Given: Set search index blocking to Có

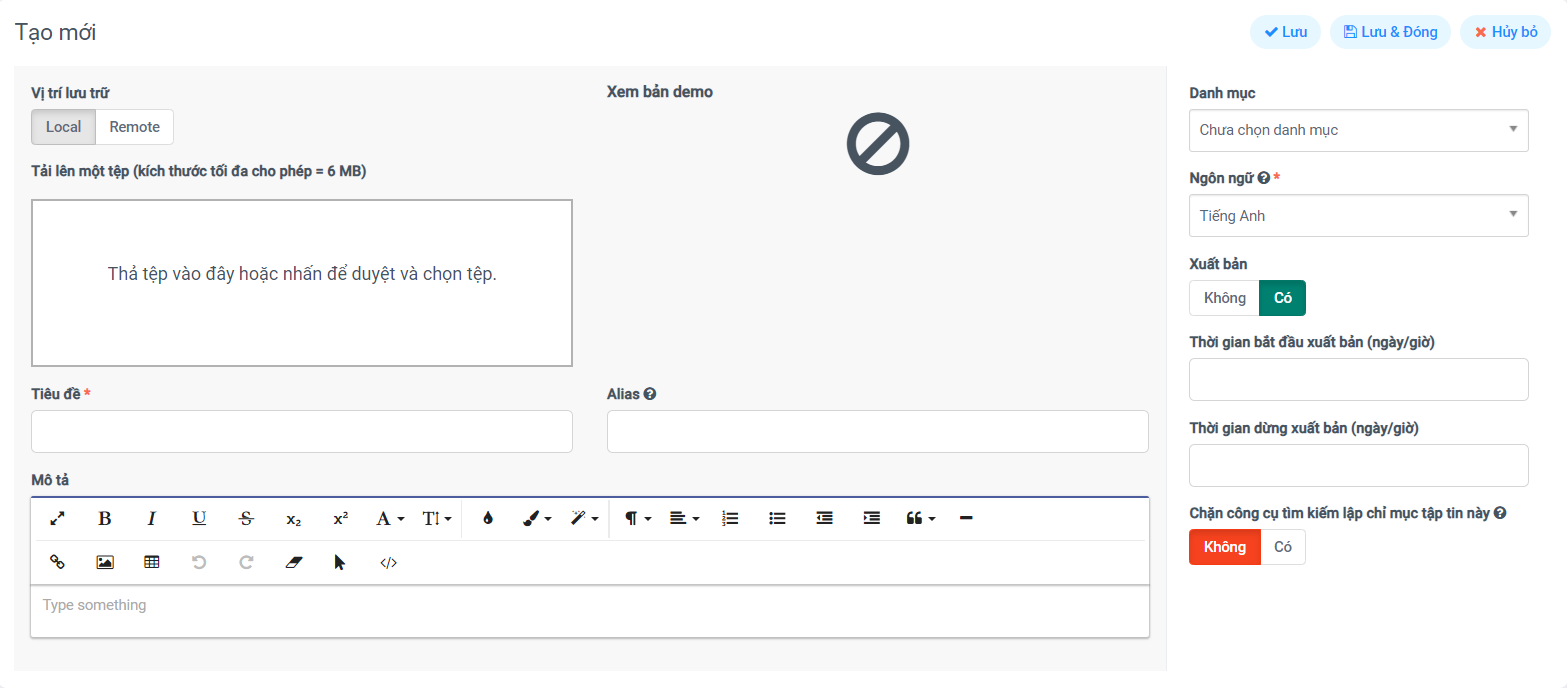Looking at the screenshot, I should (x=1283, y=547).
